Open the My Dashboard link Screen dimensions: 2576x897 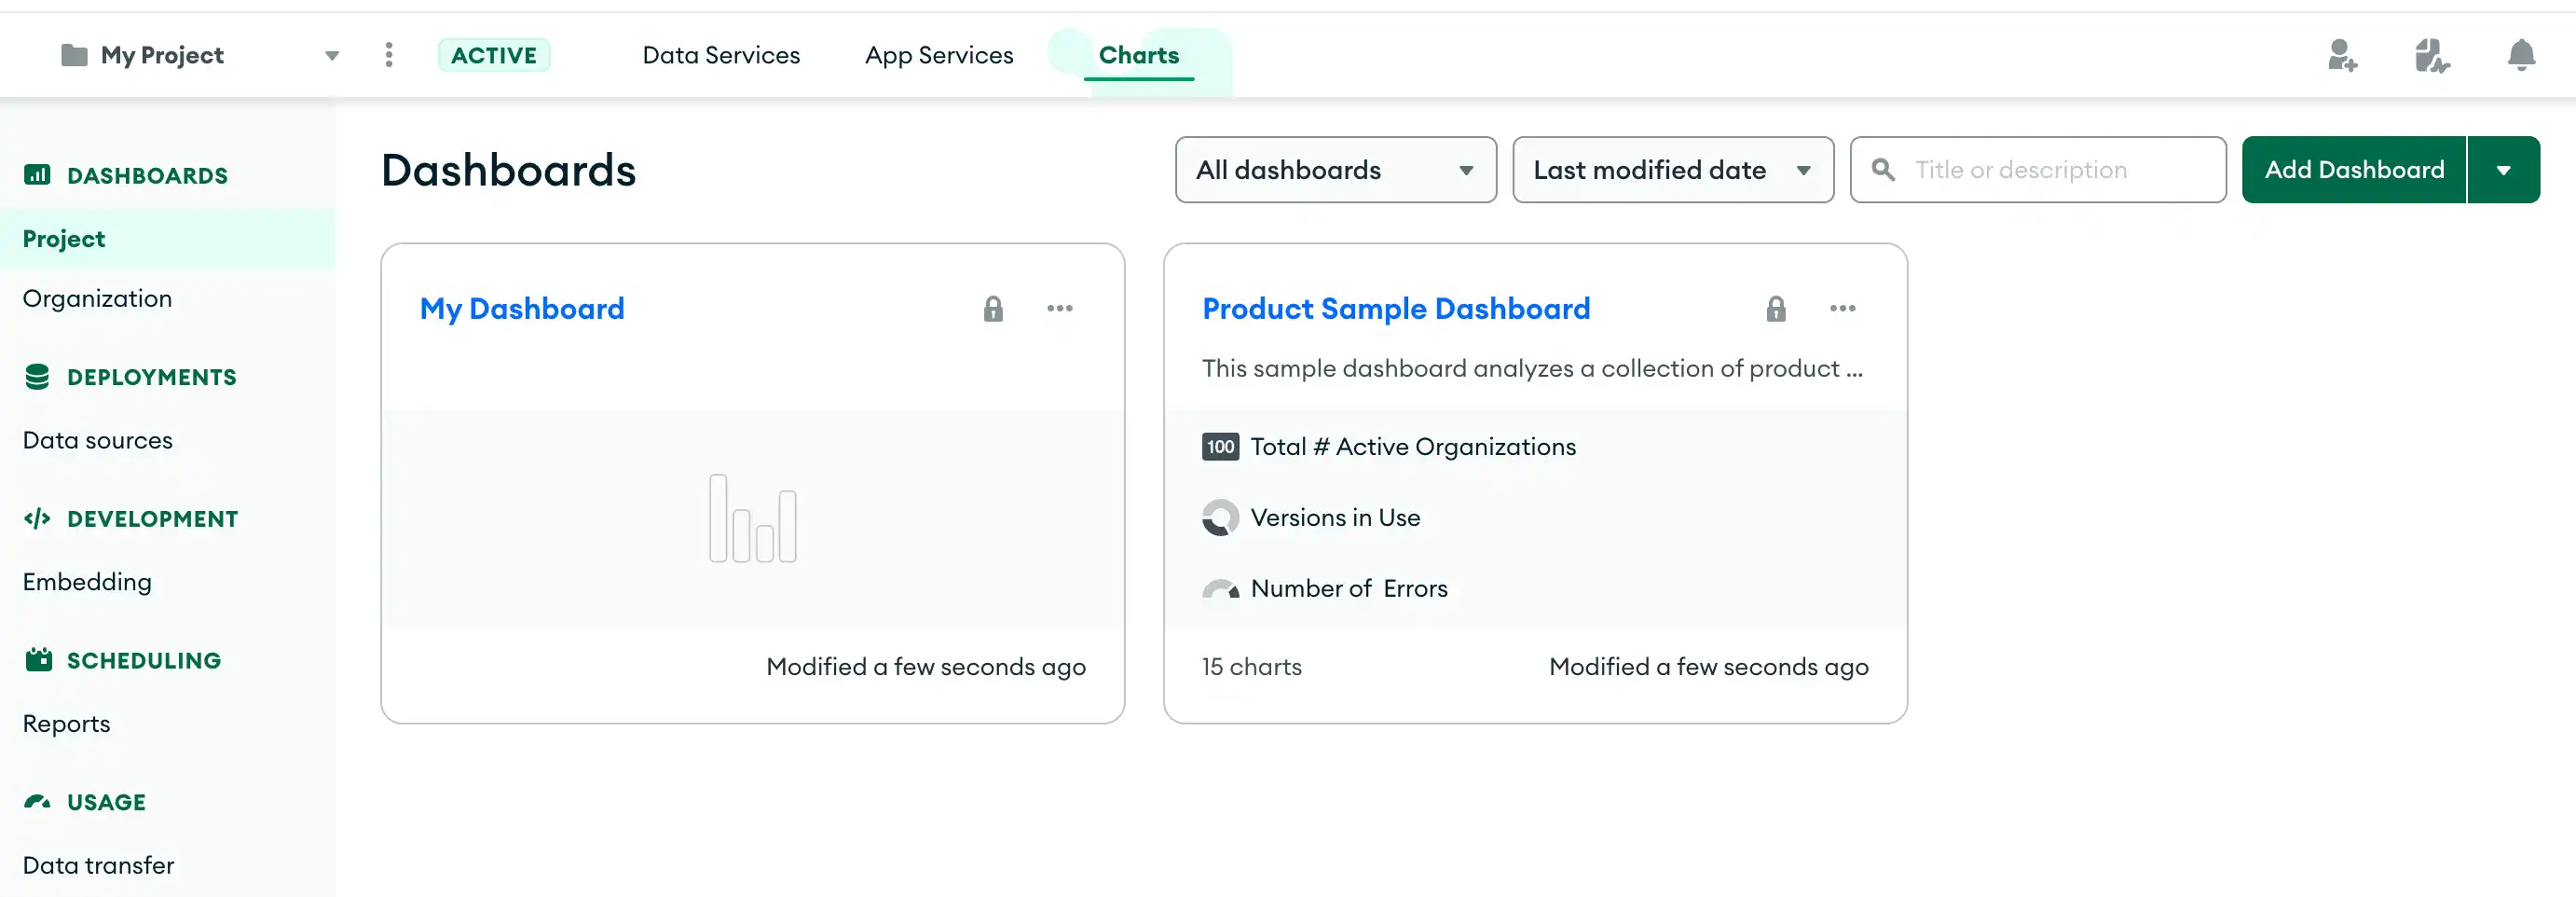point(522,309)
